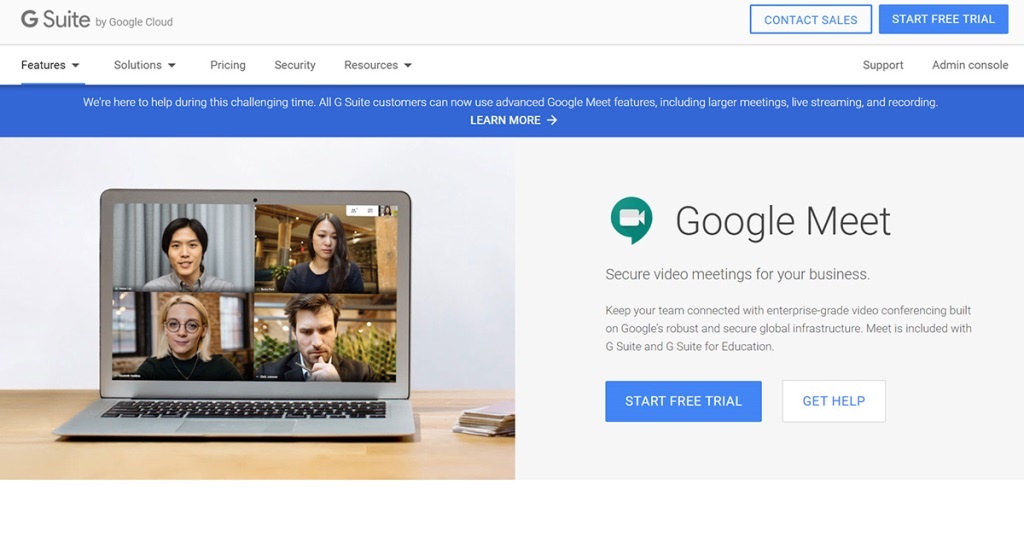This screenshot has height=538, width=1024.
Task: Click the CONTACT SALES button
Action: pos(810,20)
